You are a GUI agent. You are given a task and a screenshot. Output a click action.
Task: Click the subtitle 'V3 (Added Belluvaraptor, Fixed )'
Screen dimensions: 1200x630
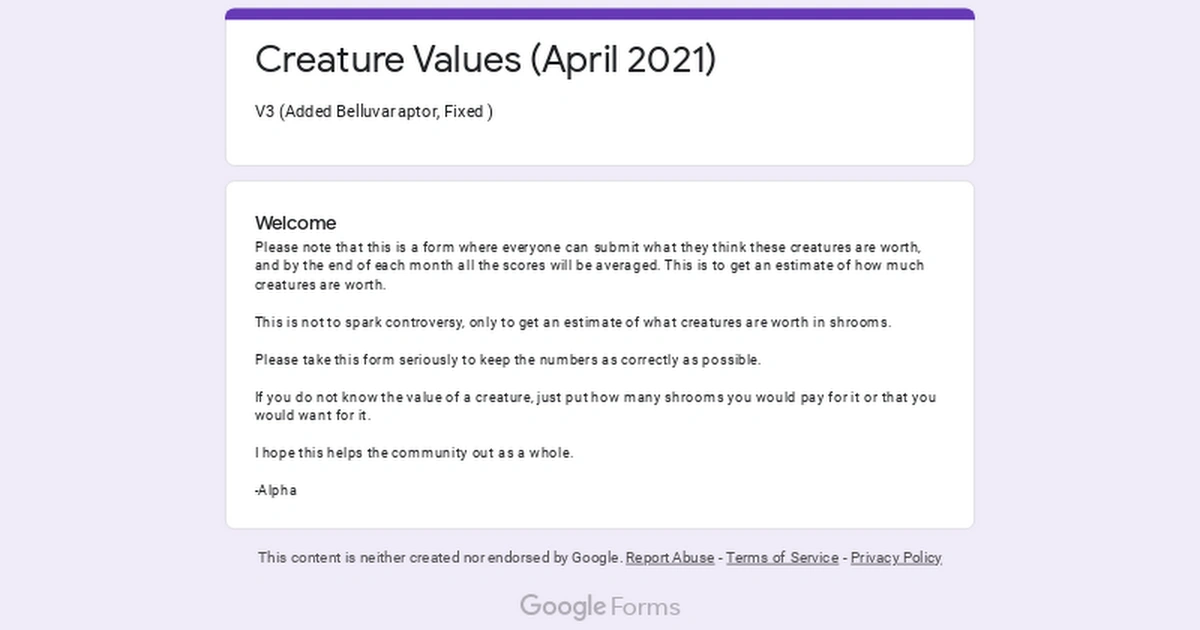[x=374, y=111]
